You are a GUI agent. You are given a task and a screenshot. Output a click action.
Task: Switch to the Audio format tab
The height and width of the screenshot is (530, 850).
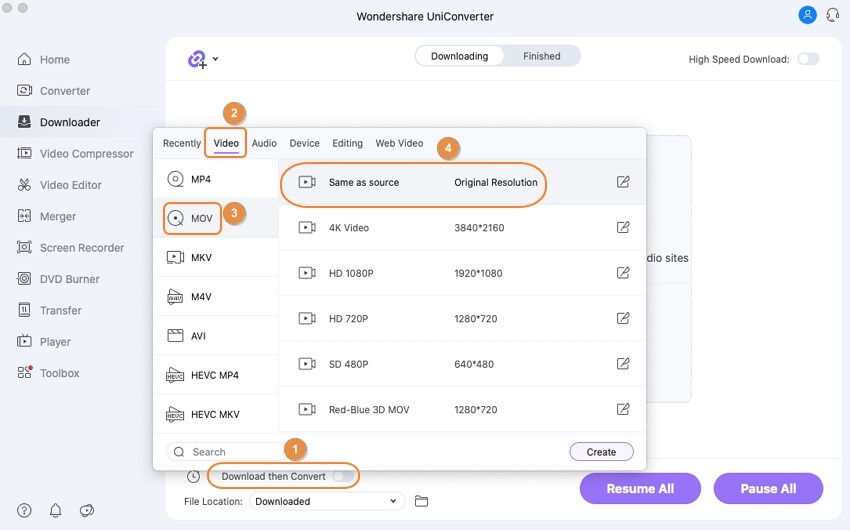click(264, 143)
